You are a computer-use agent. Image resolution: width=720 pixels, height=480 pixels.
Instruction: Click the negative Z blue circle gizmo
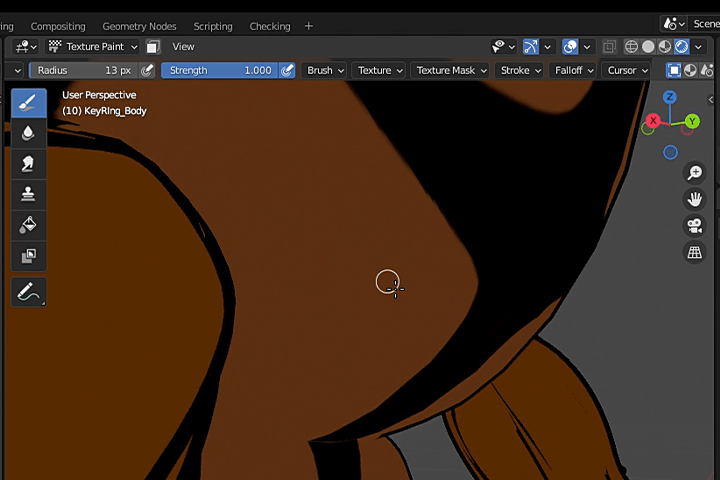[x=670, y=152]
